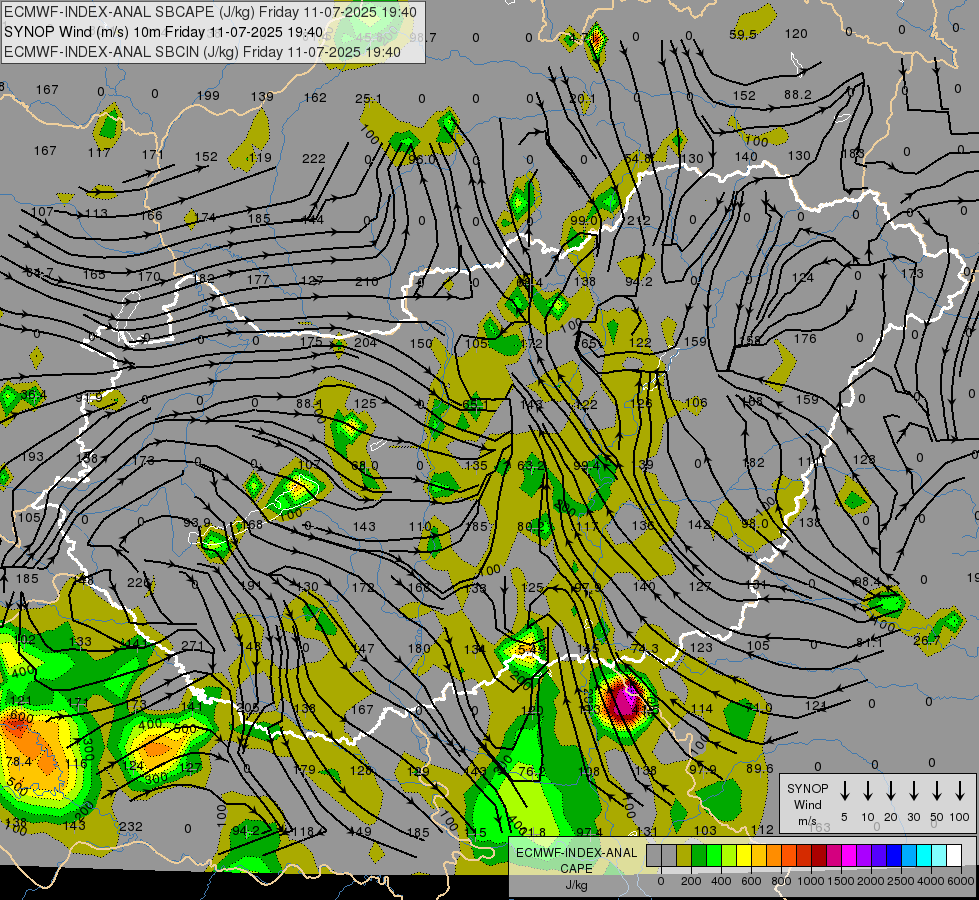Screen dimensions: 979x900
Task: Click the map value '226'
Action: click(x=139, y=583)
